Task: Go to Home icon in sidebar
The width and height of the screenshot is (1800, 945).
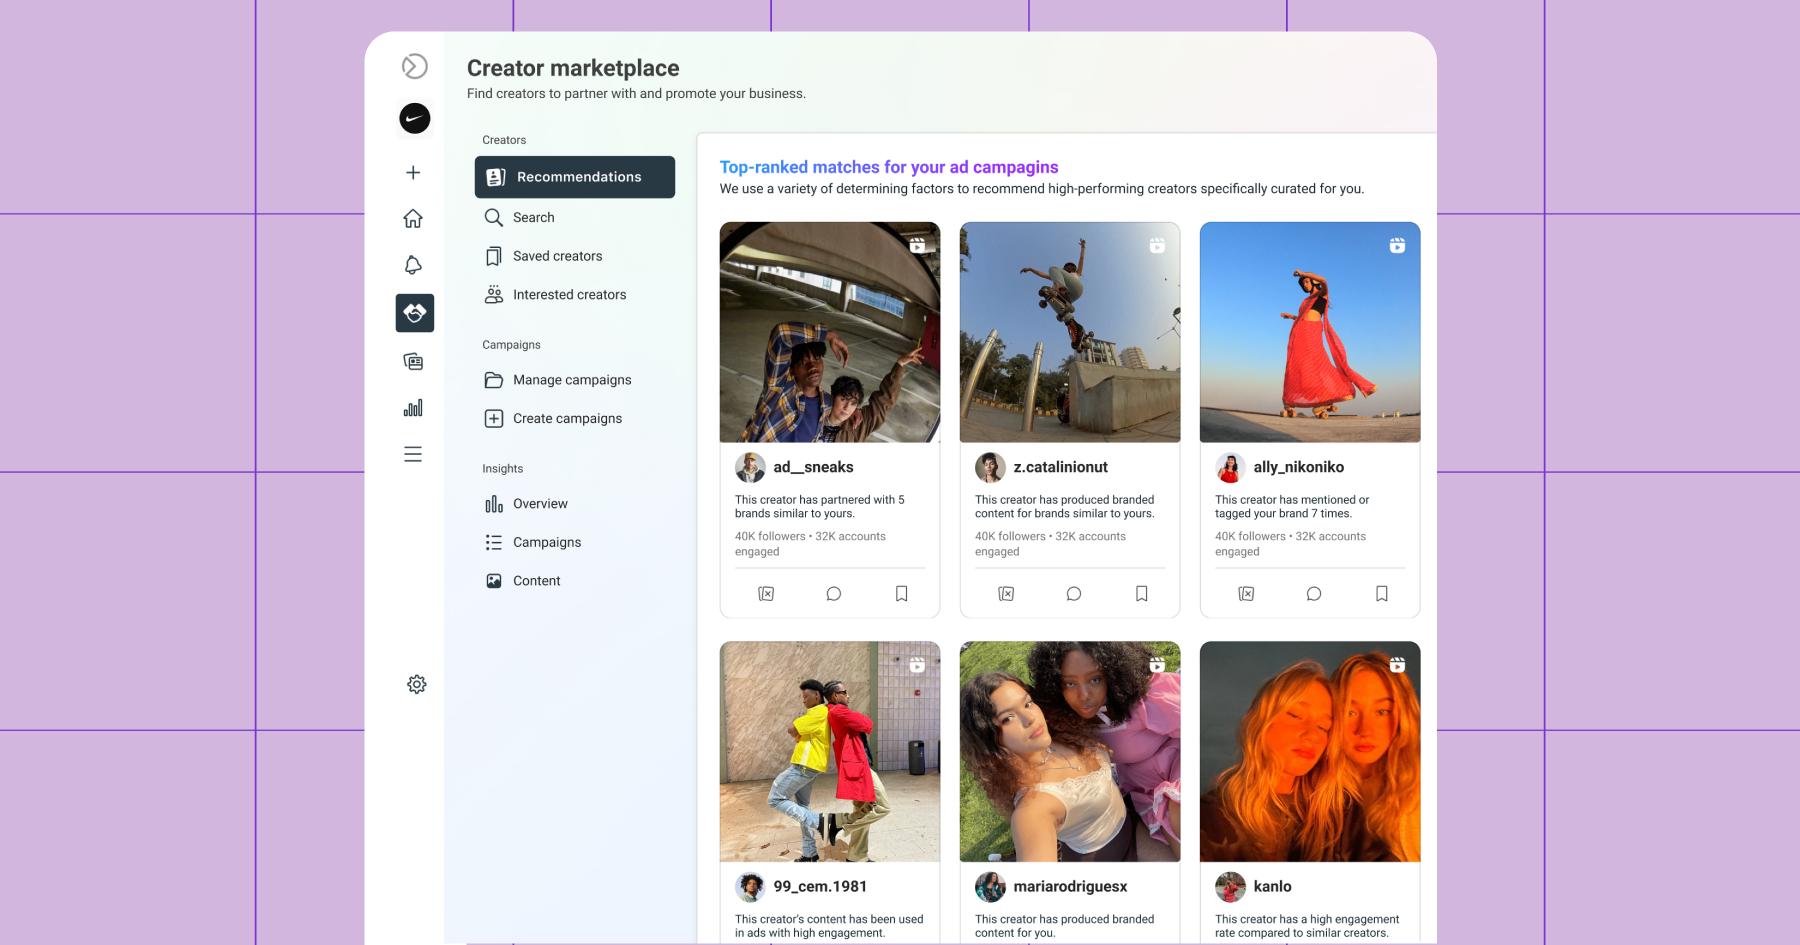Action: pos(413,218)
